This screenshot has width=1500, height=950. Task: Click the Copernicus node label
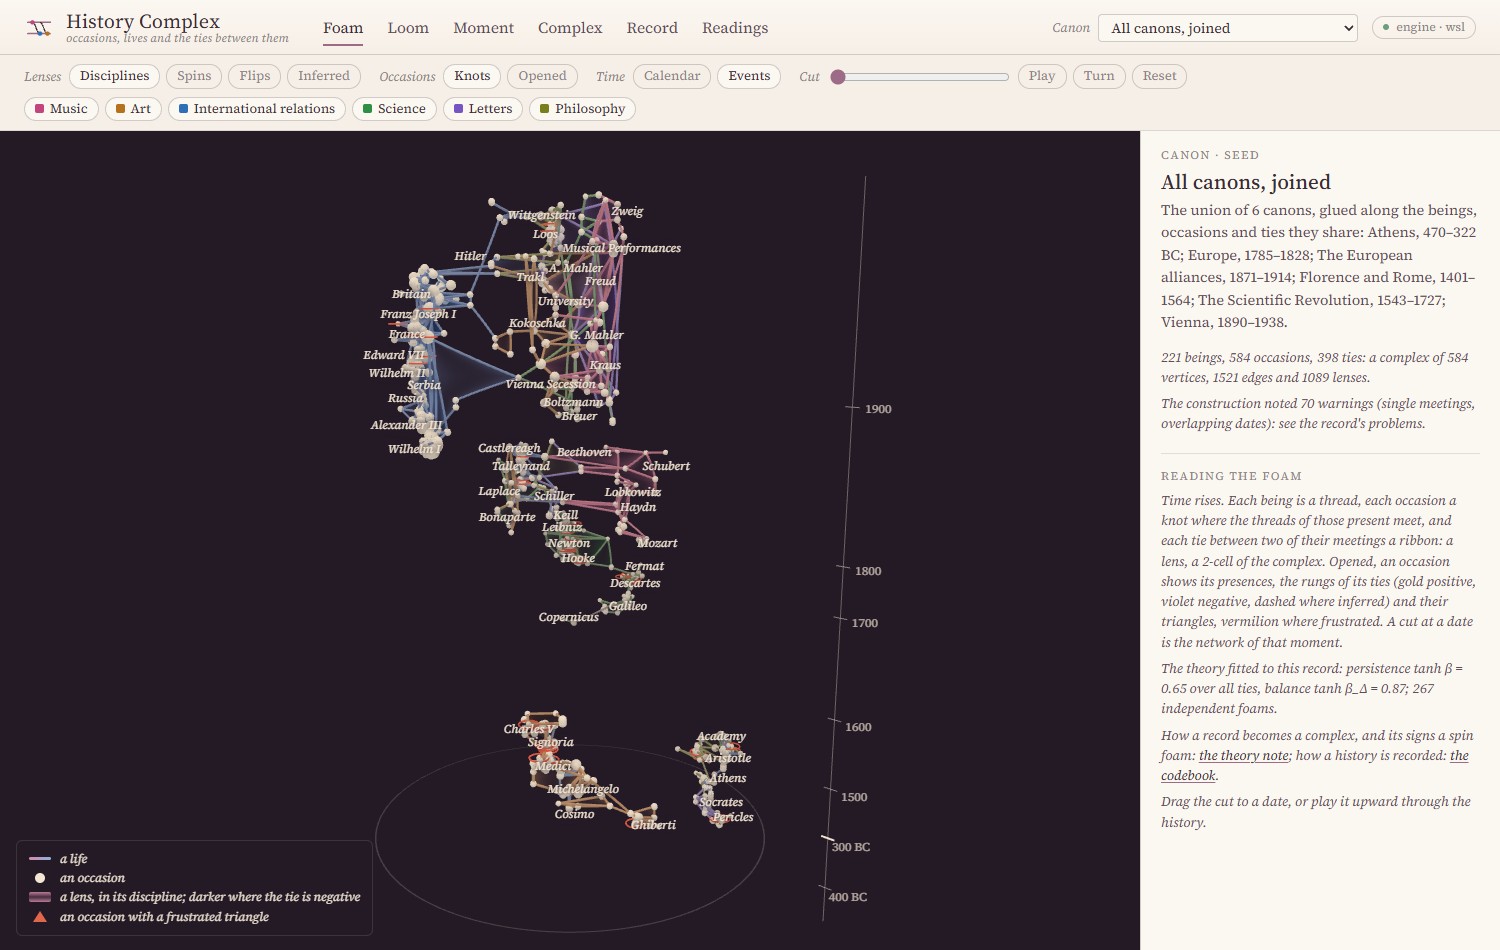568,617
